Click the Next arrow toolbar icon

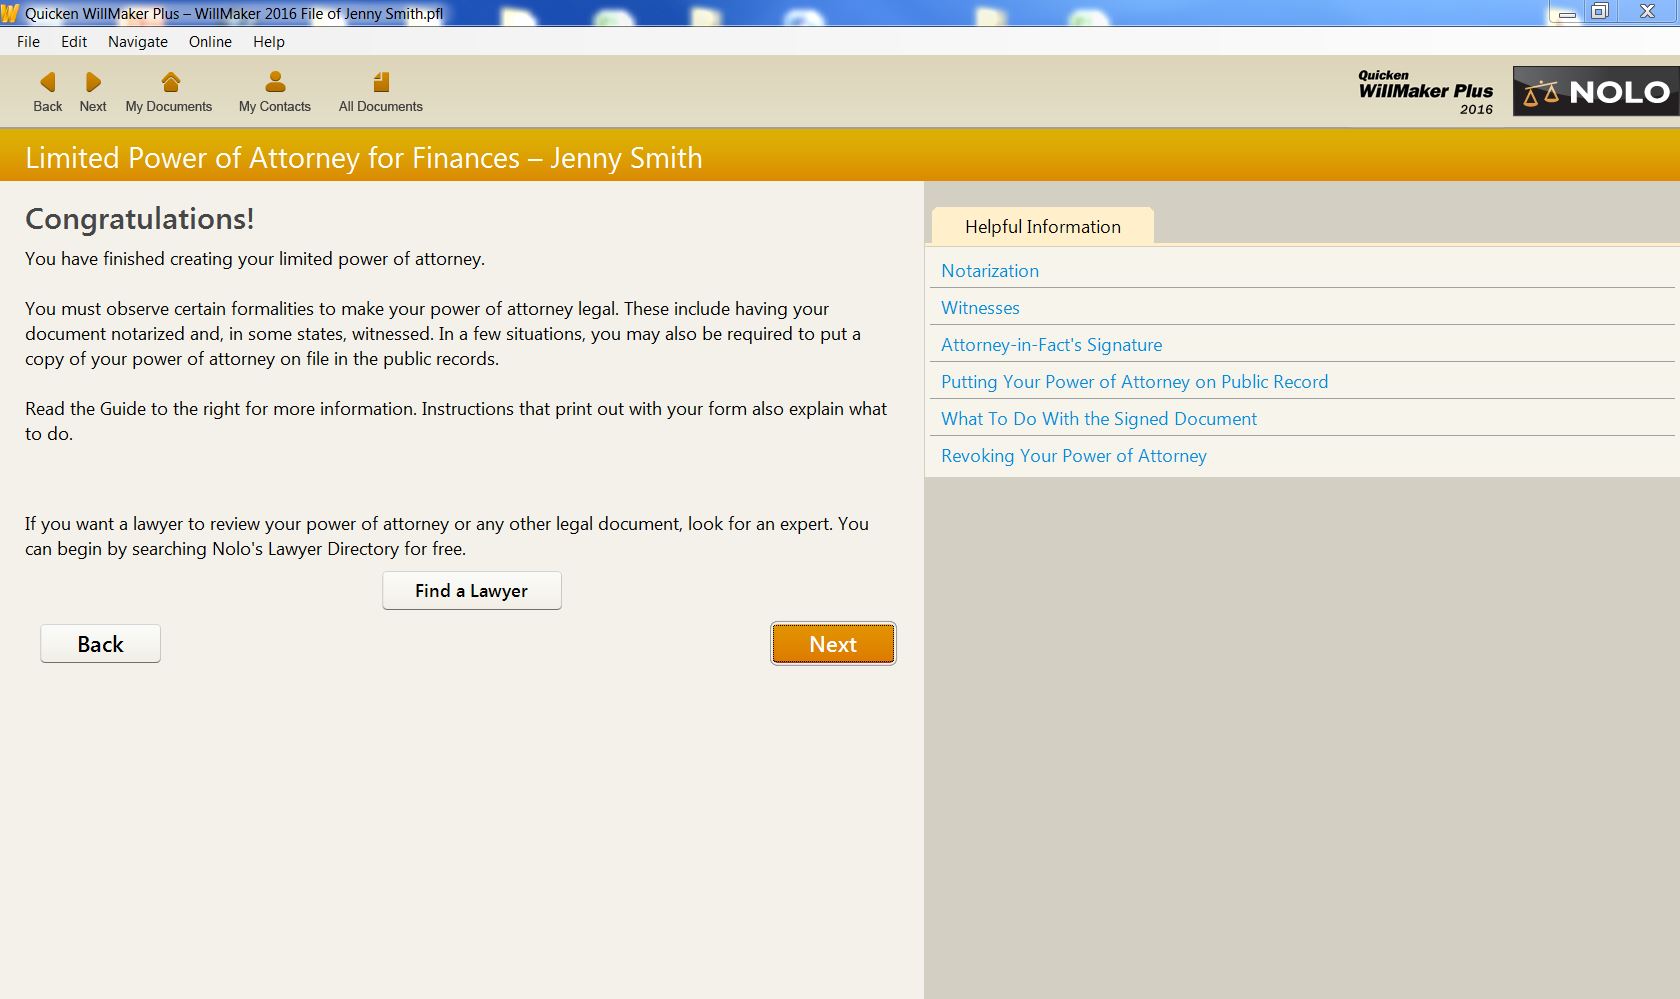click(x=92, y=91)
